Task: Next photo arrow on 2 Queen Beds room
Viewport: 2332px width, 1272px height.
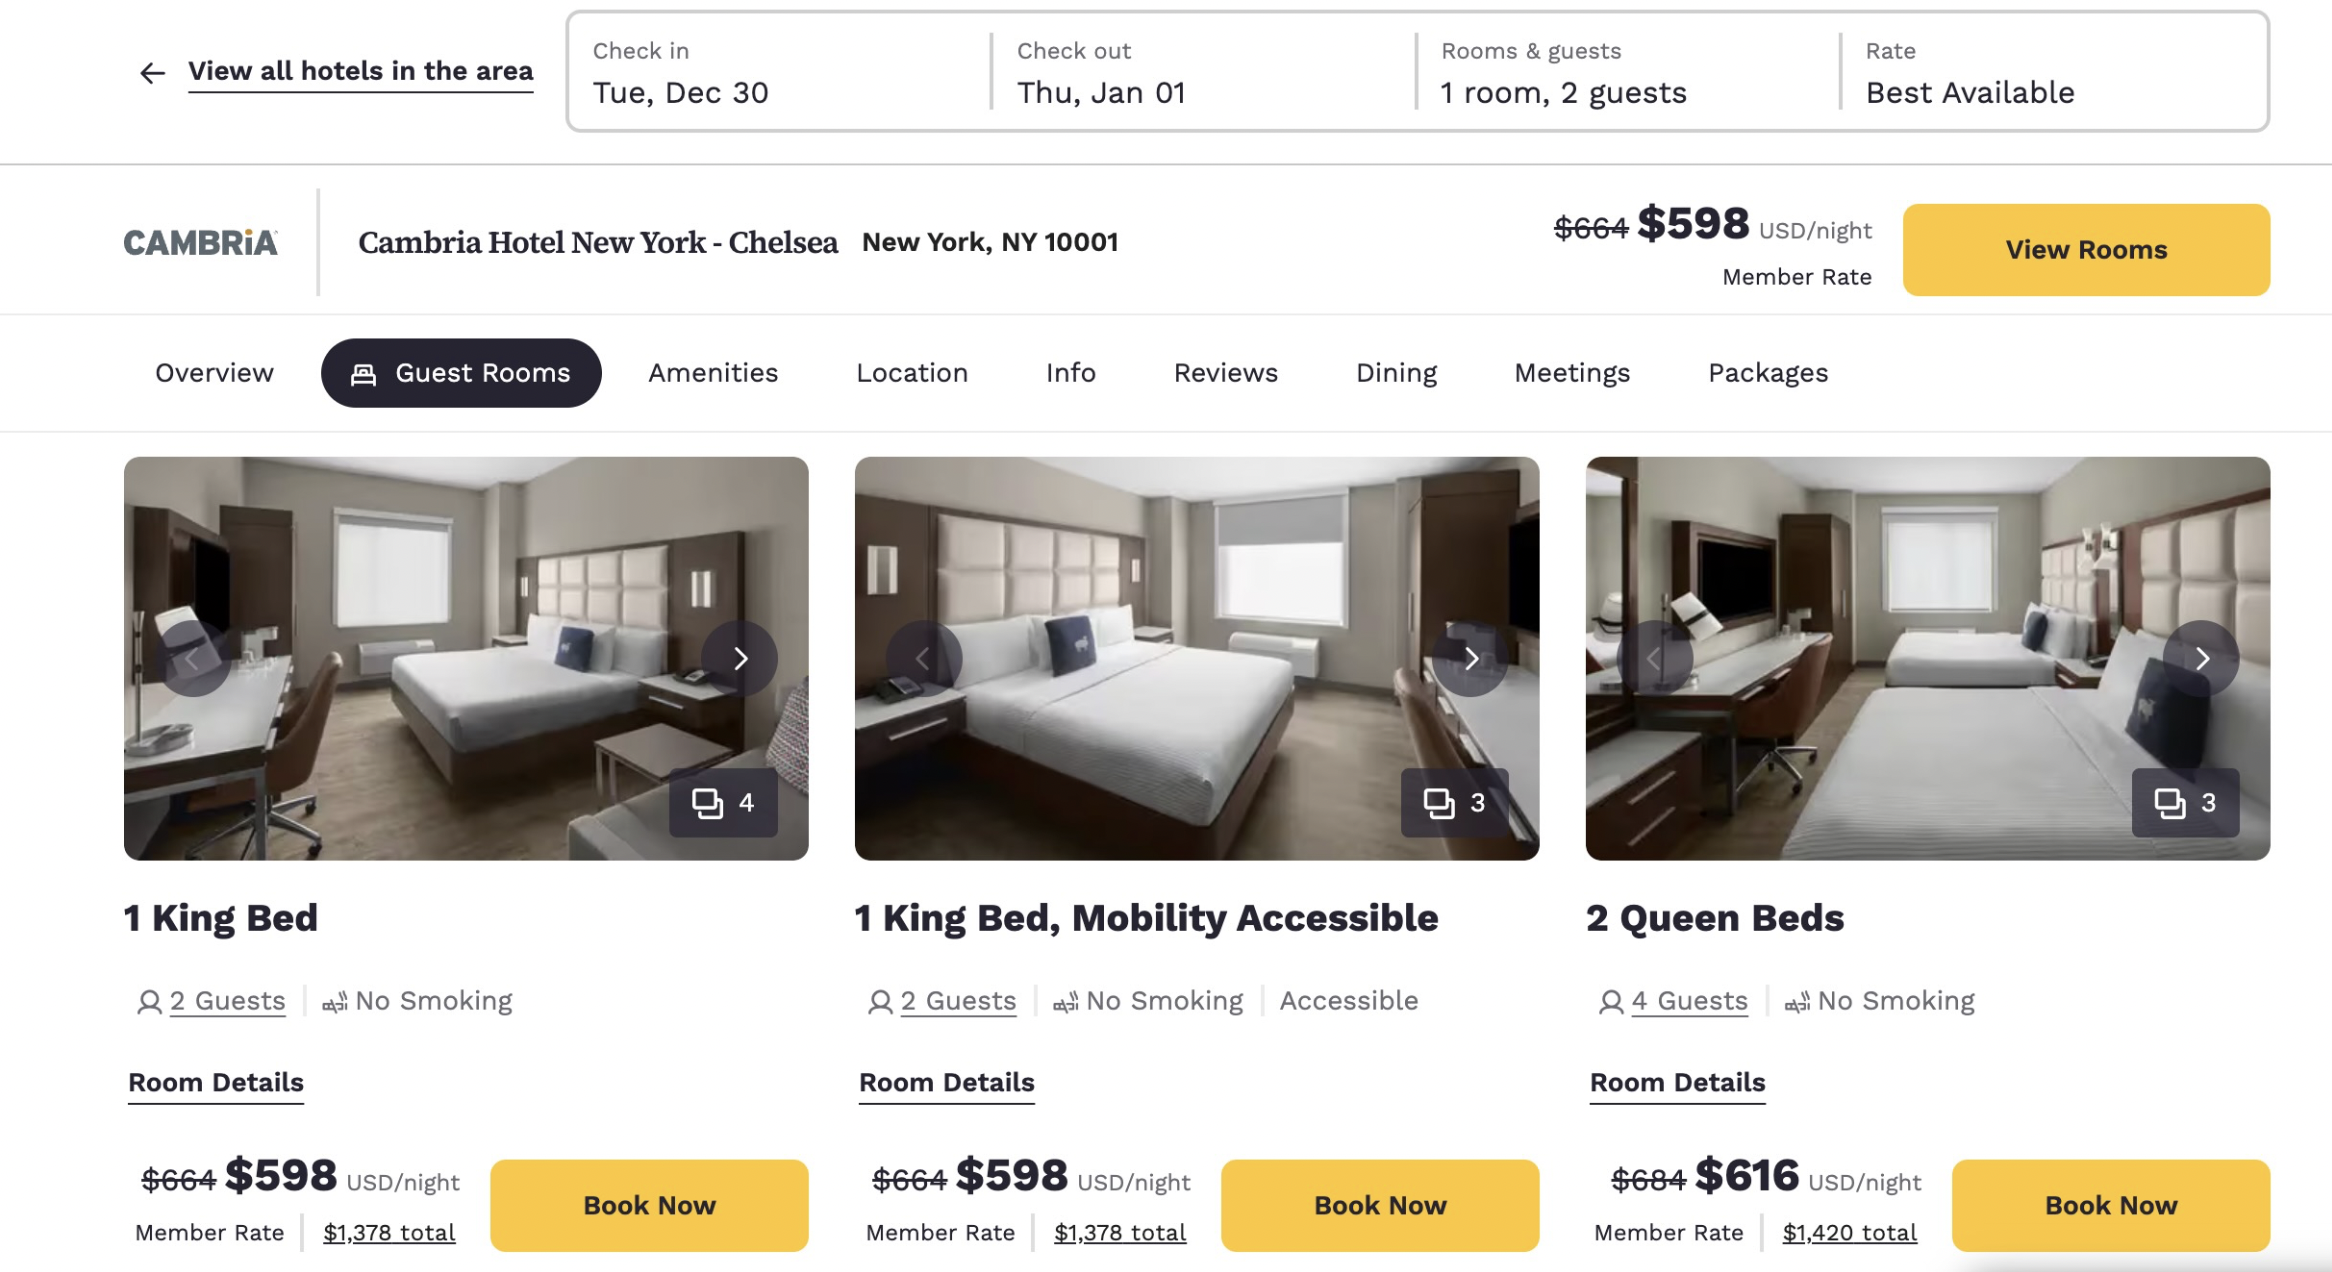Action: coord(2201,659)
